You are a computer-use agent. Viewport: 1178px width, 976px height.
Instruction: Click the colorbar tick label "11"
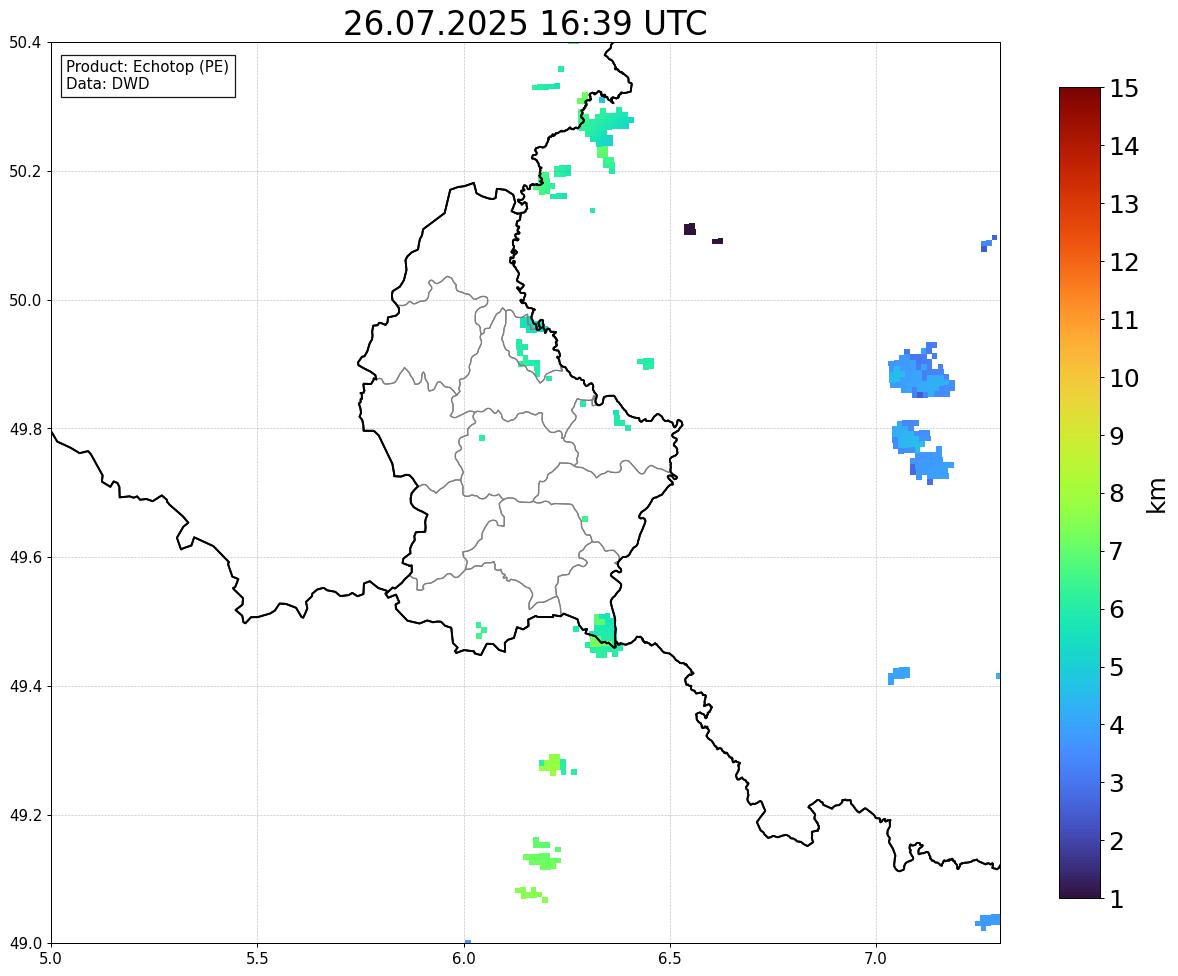1125,320
